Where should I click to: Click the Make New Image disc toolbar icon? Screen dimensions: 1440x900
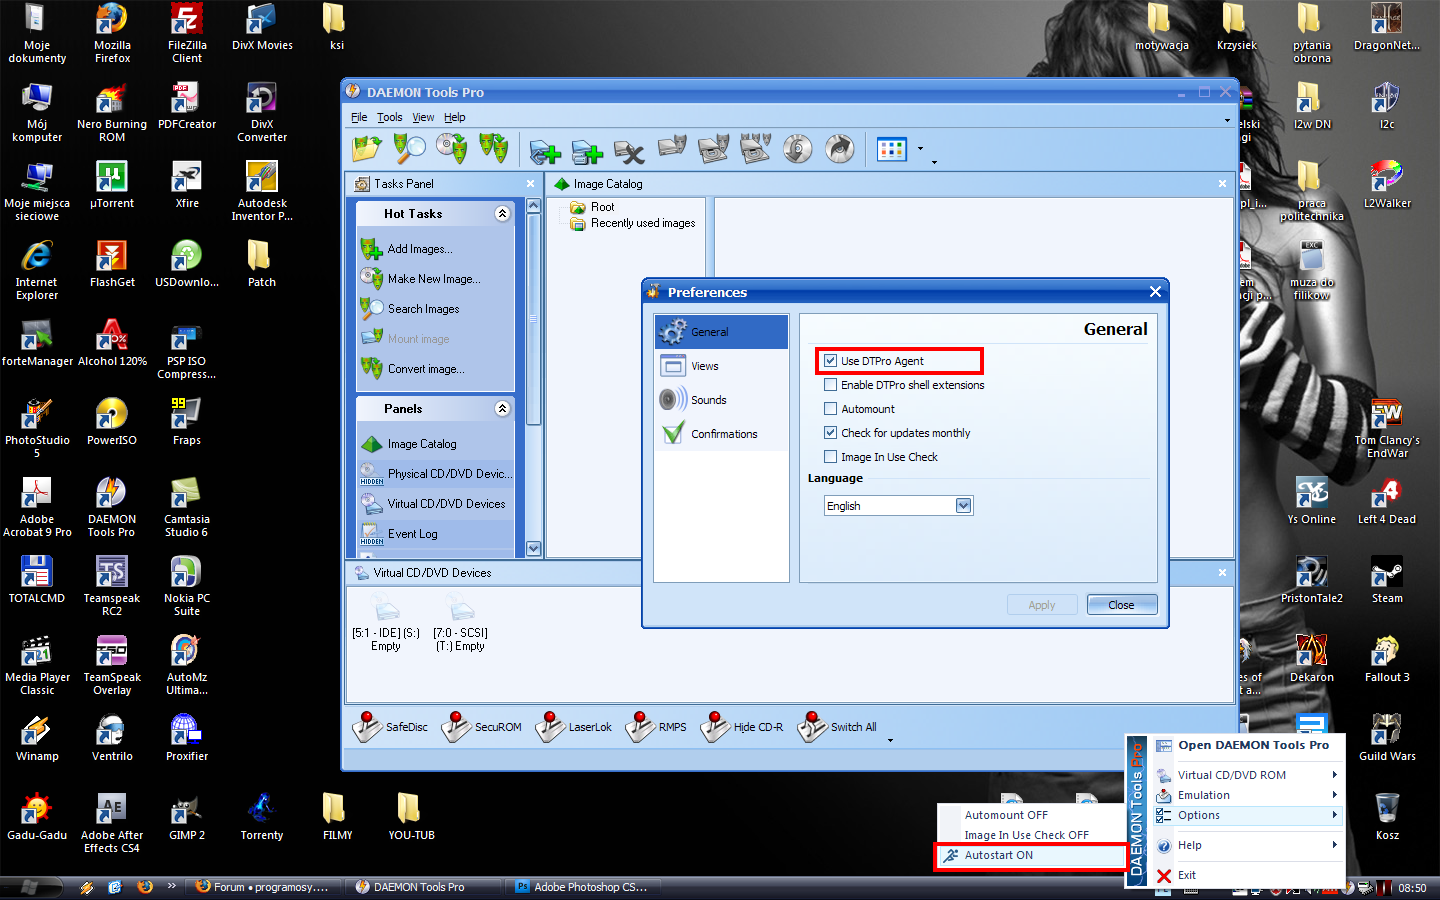451,149
